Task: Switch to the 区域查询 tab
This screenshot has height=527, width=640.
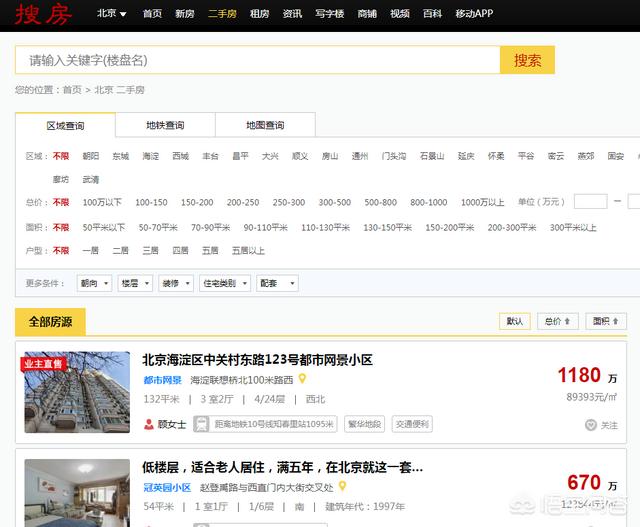Action: tap(65, 125)
